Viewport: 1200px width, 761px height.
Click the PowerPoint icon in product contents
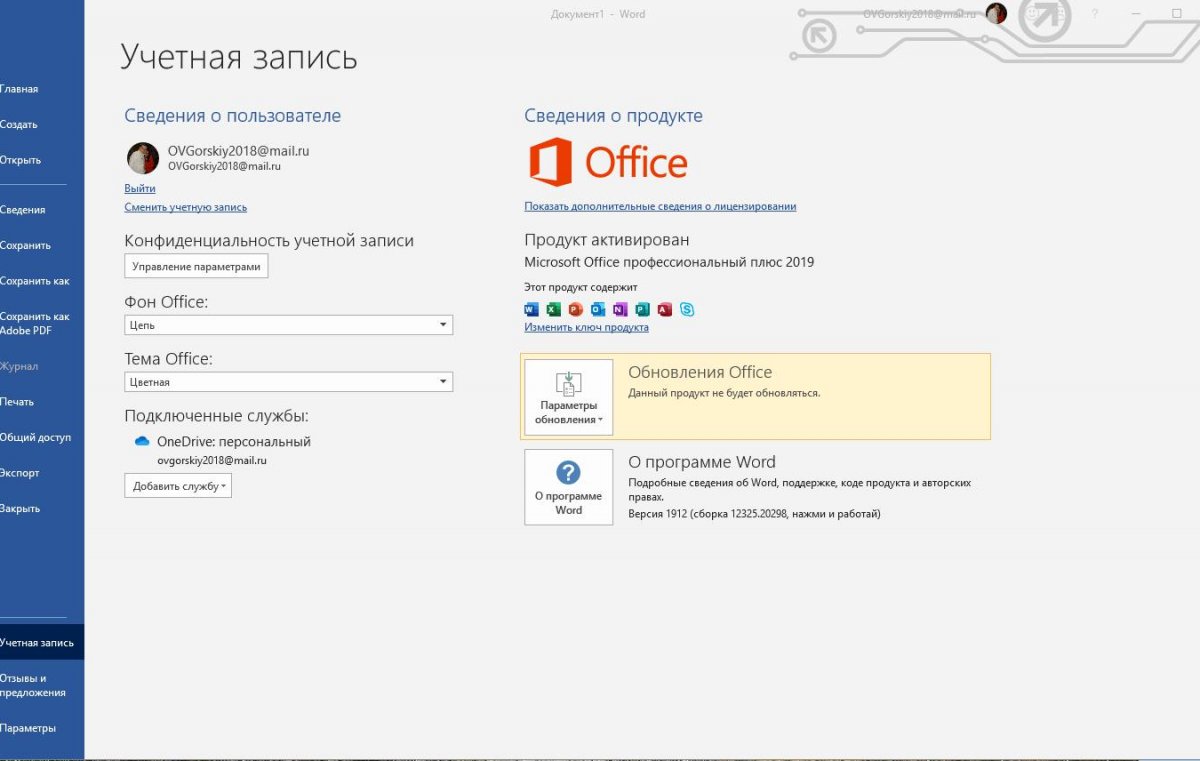point(575,309)
